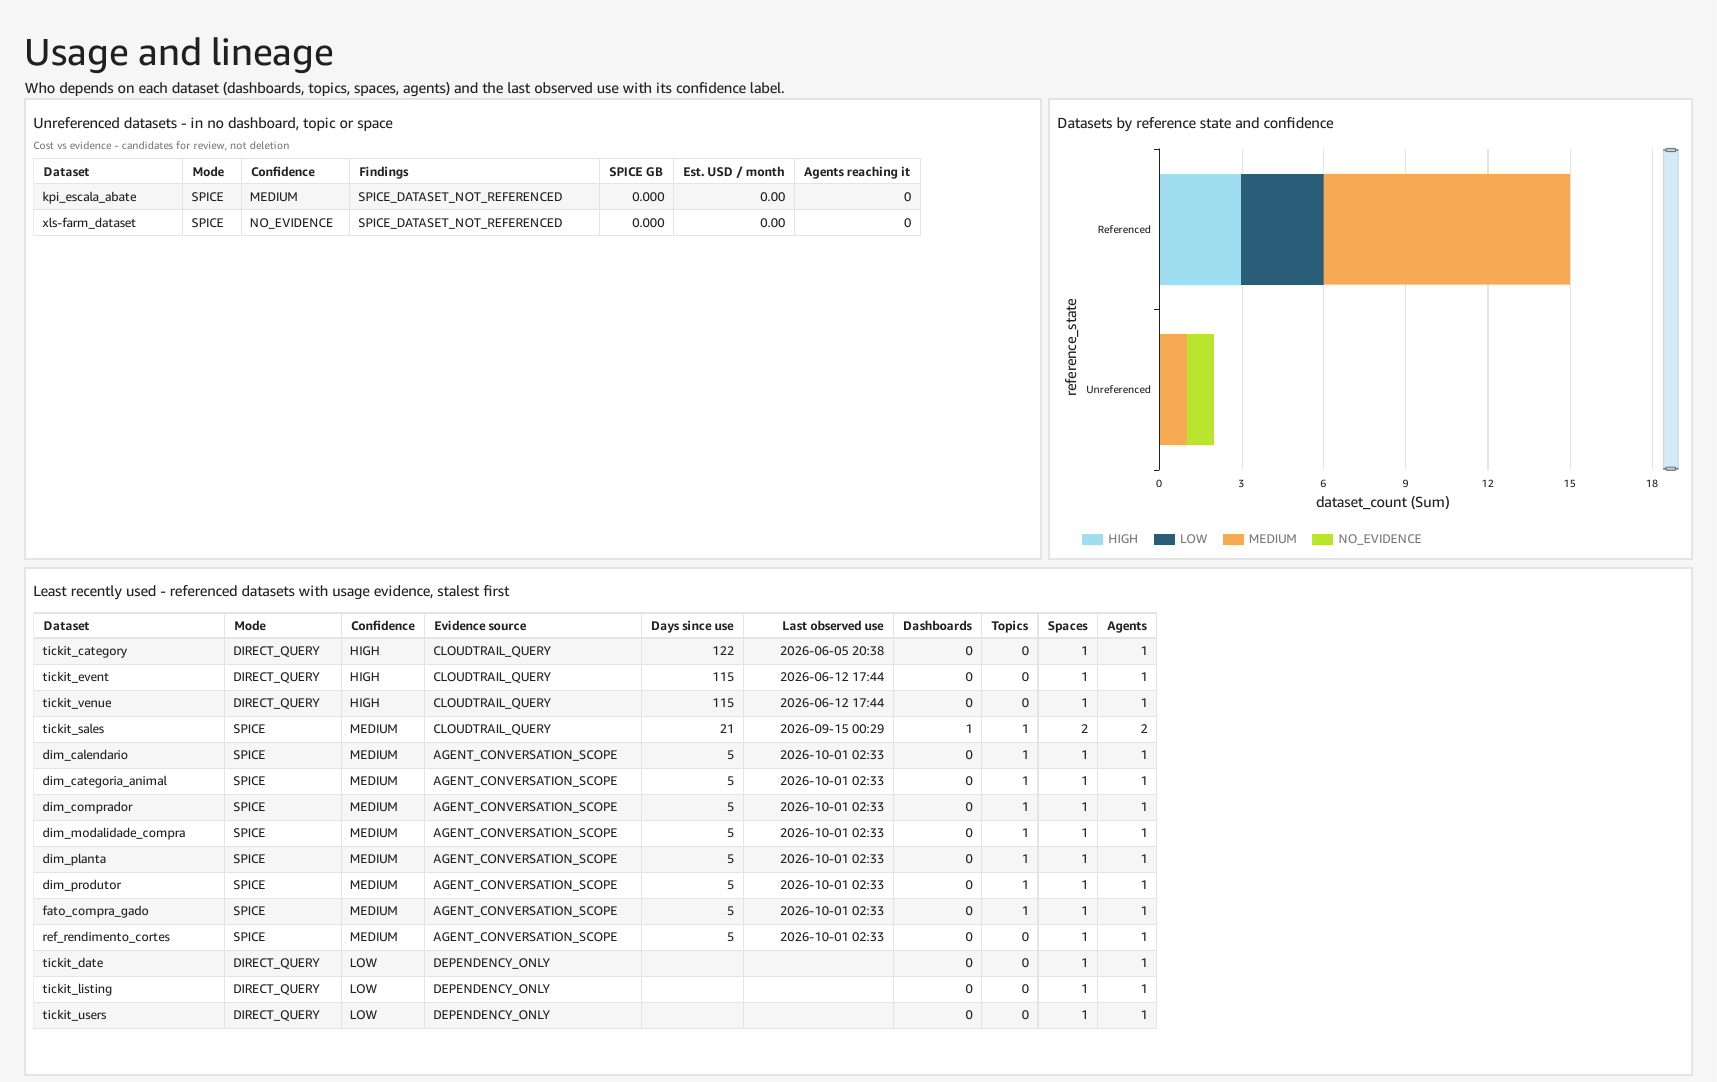Select the dim_comprador dataset cell
The height and width of the screenshot is (1082, 1717).
pyautogui.click(x=129, y=807)
